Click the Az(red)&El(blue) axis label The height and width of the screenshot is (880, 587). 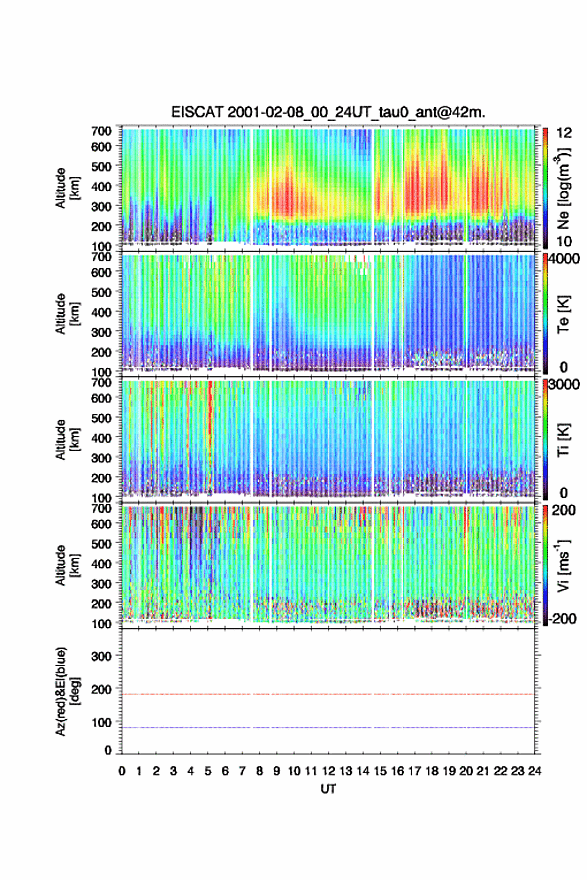(x=67, y=691)
